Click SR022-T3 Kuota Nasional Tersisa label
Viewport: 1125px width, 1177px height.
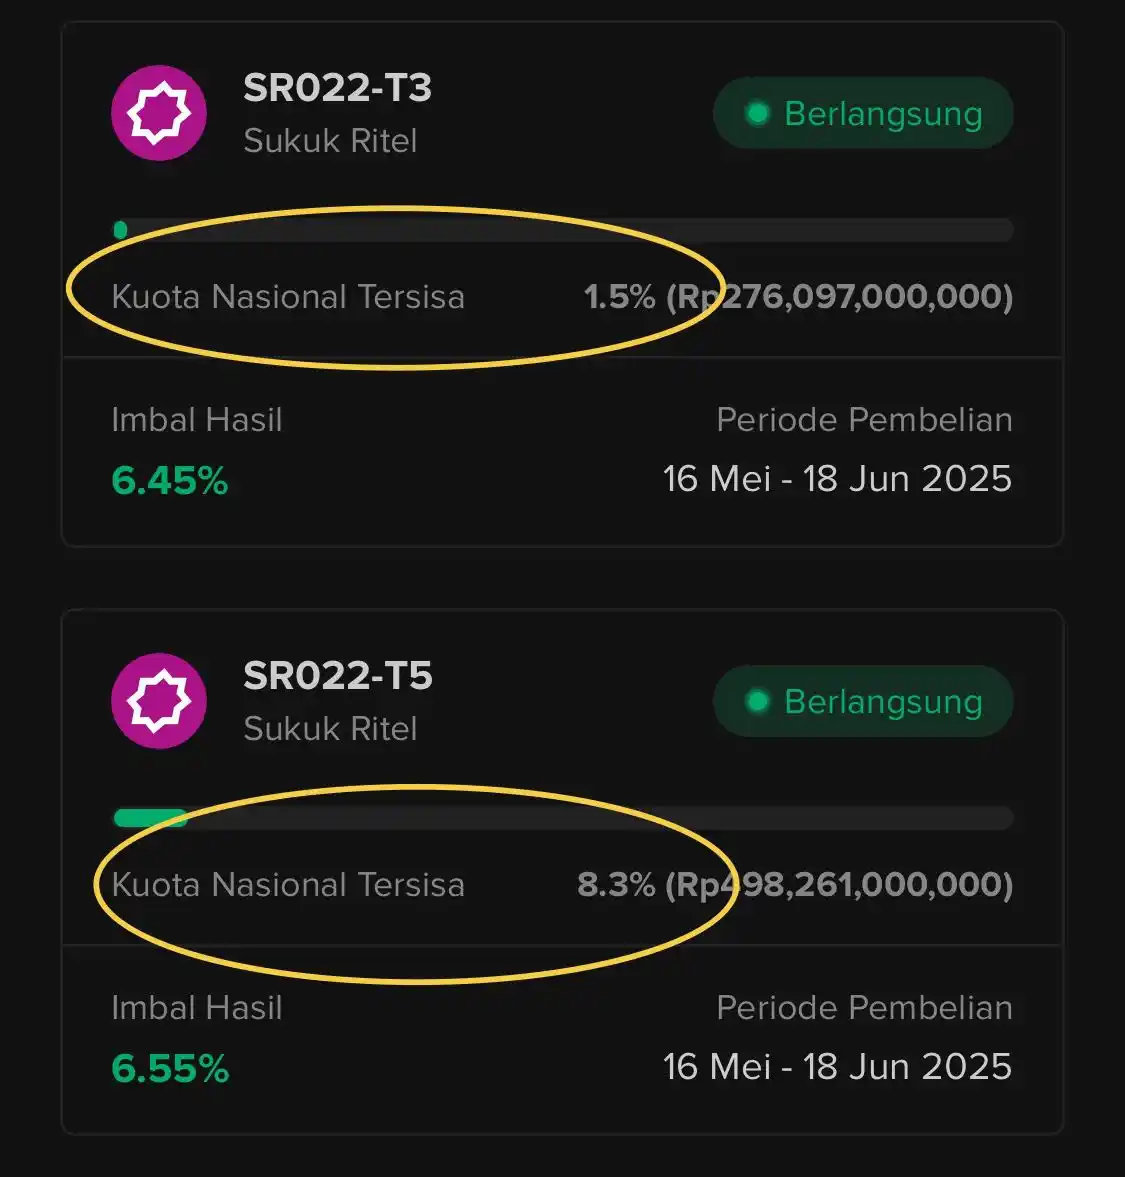[x=288, y=297]
